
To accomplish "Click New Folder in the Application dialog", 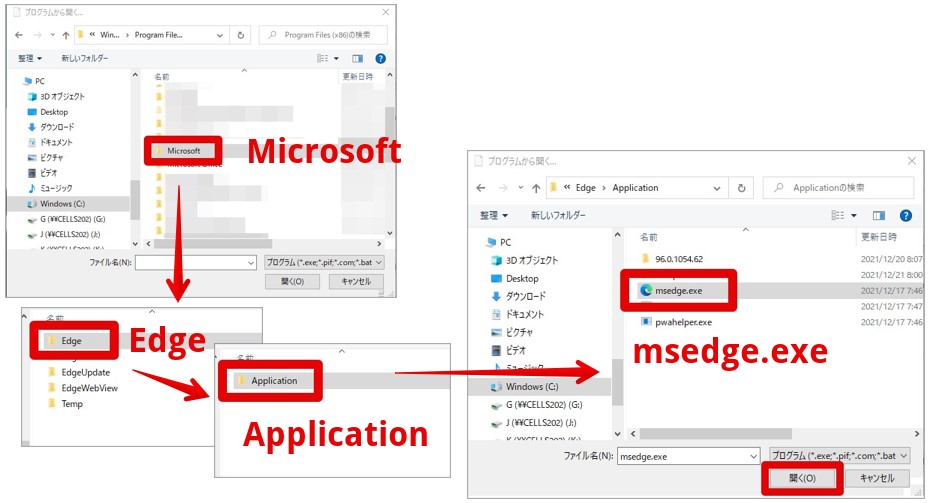I will pos(558,215).
